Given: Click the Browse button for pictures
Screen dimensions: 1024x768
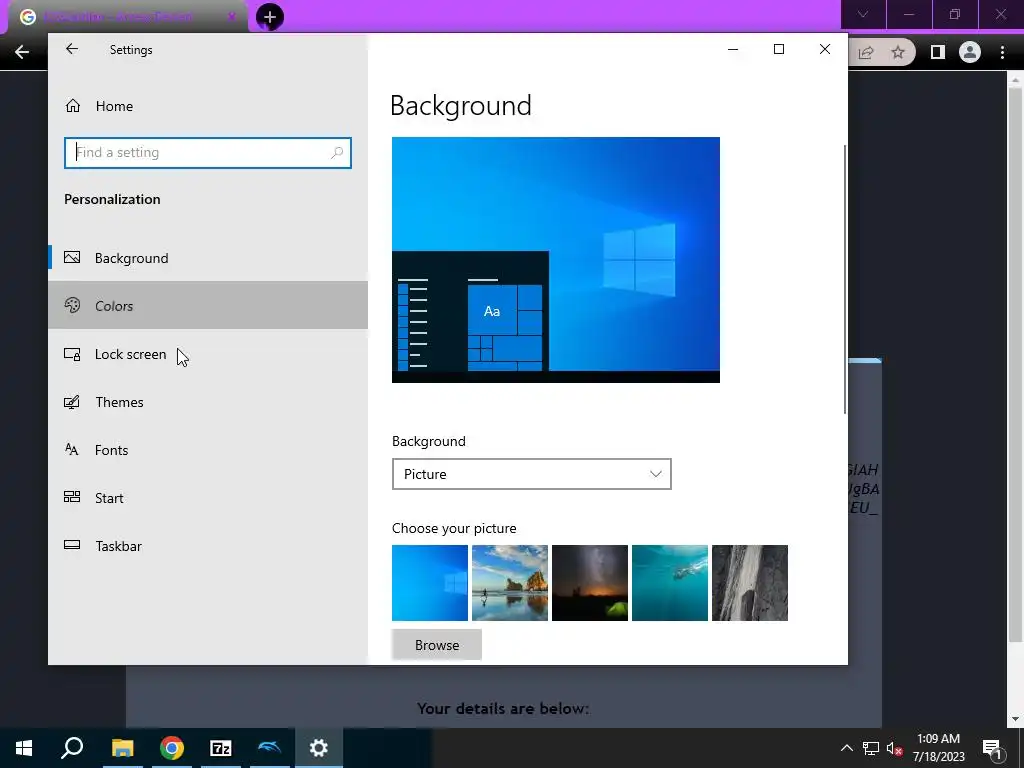Looking at the screenshot, I should coord(437,645).
